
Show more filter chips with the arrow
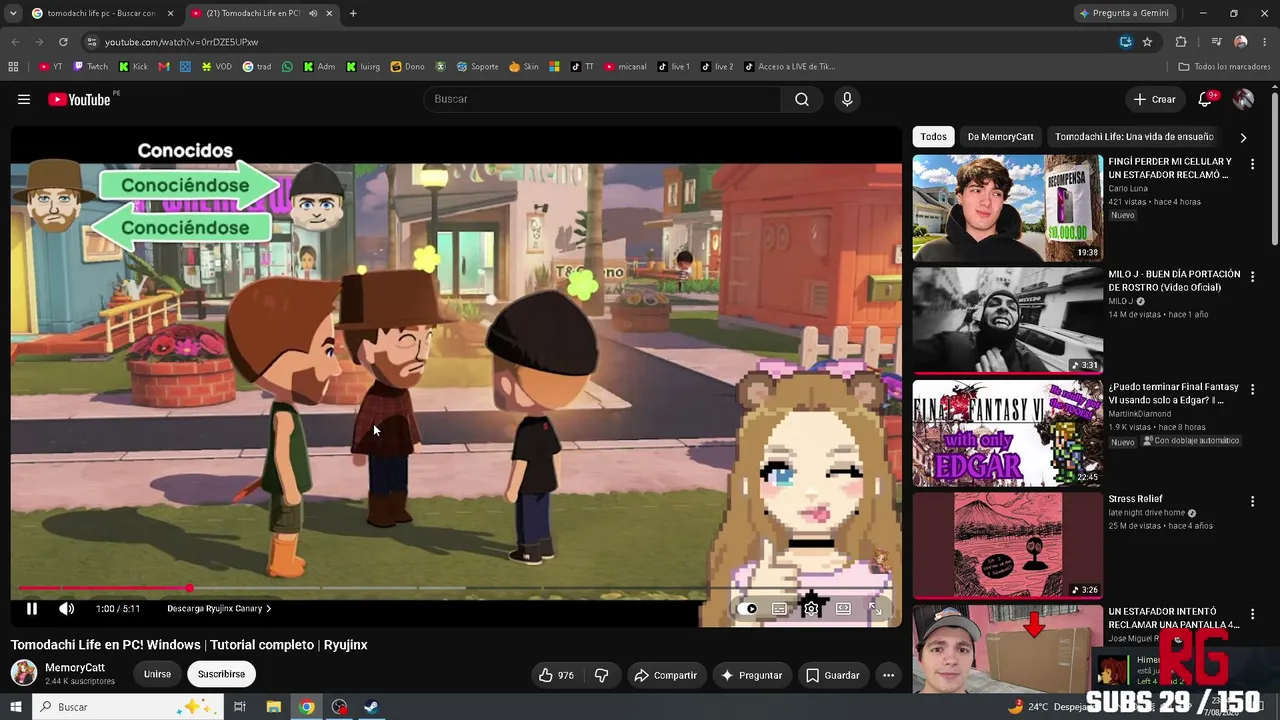click(x=1243, y=137)
